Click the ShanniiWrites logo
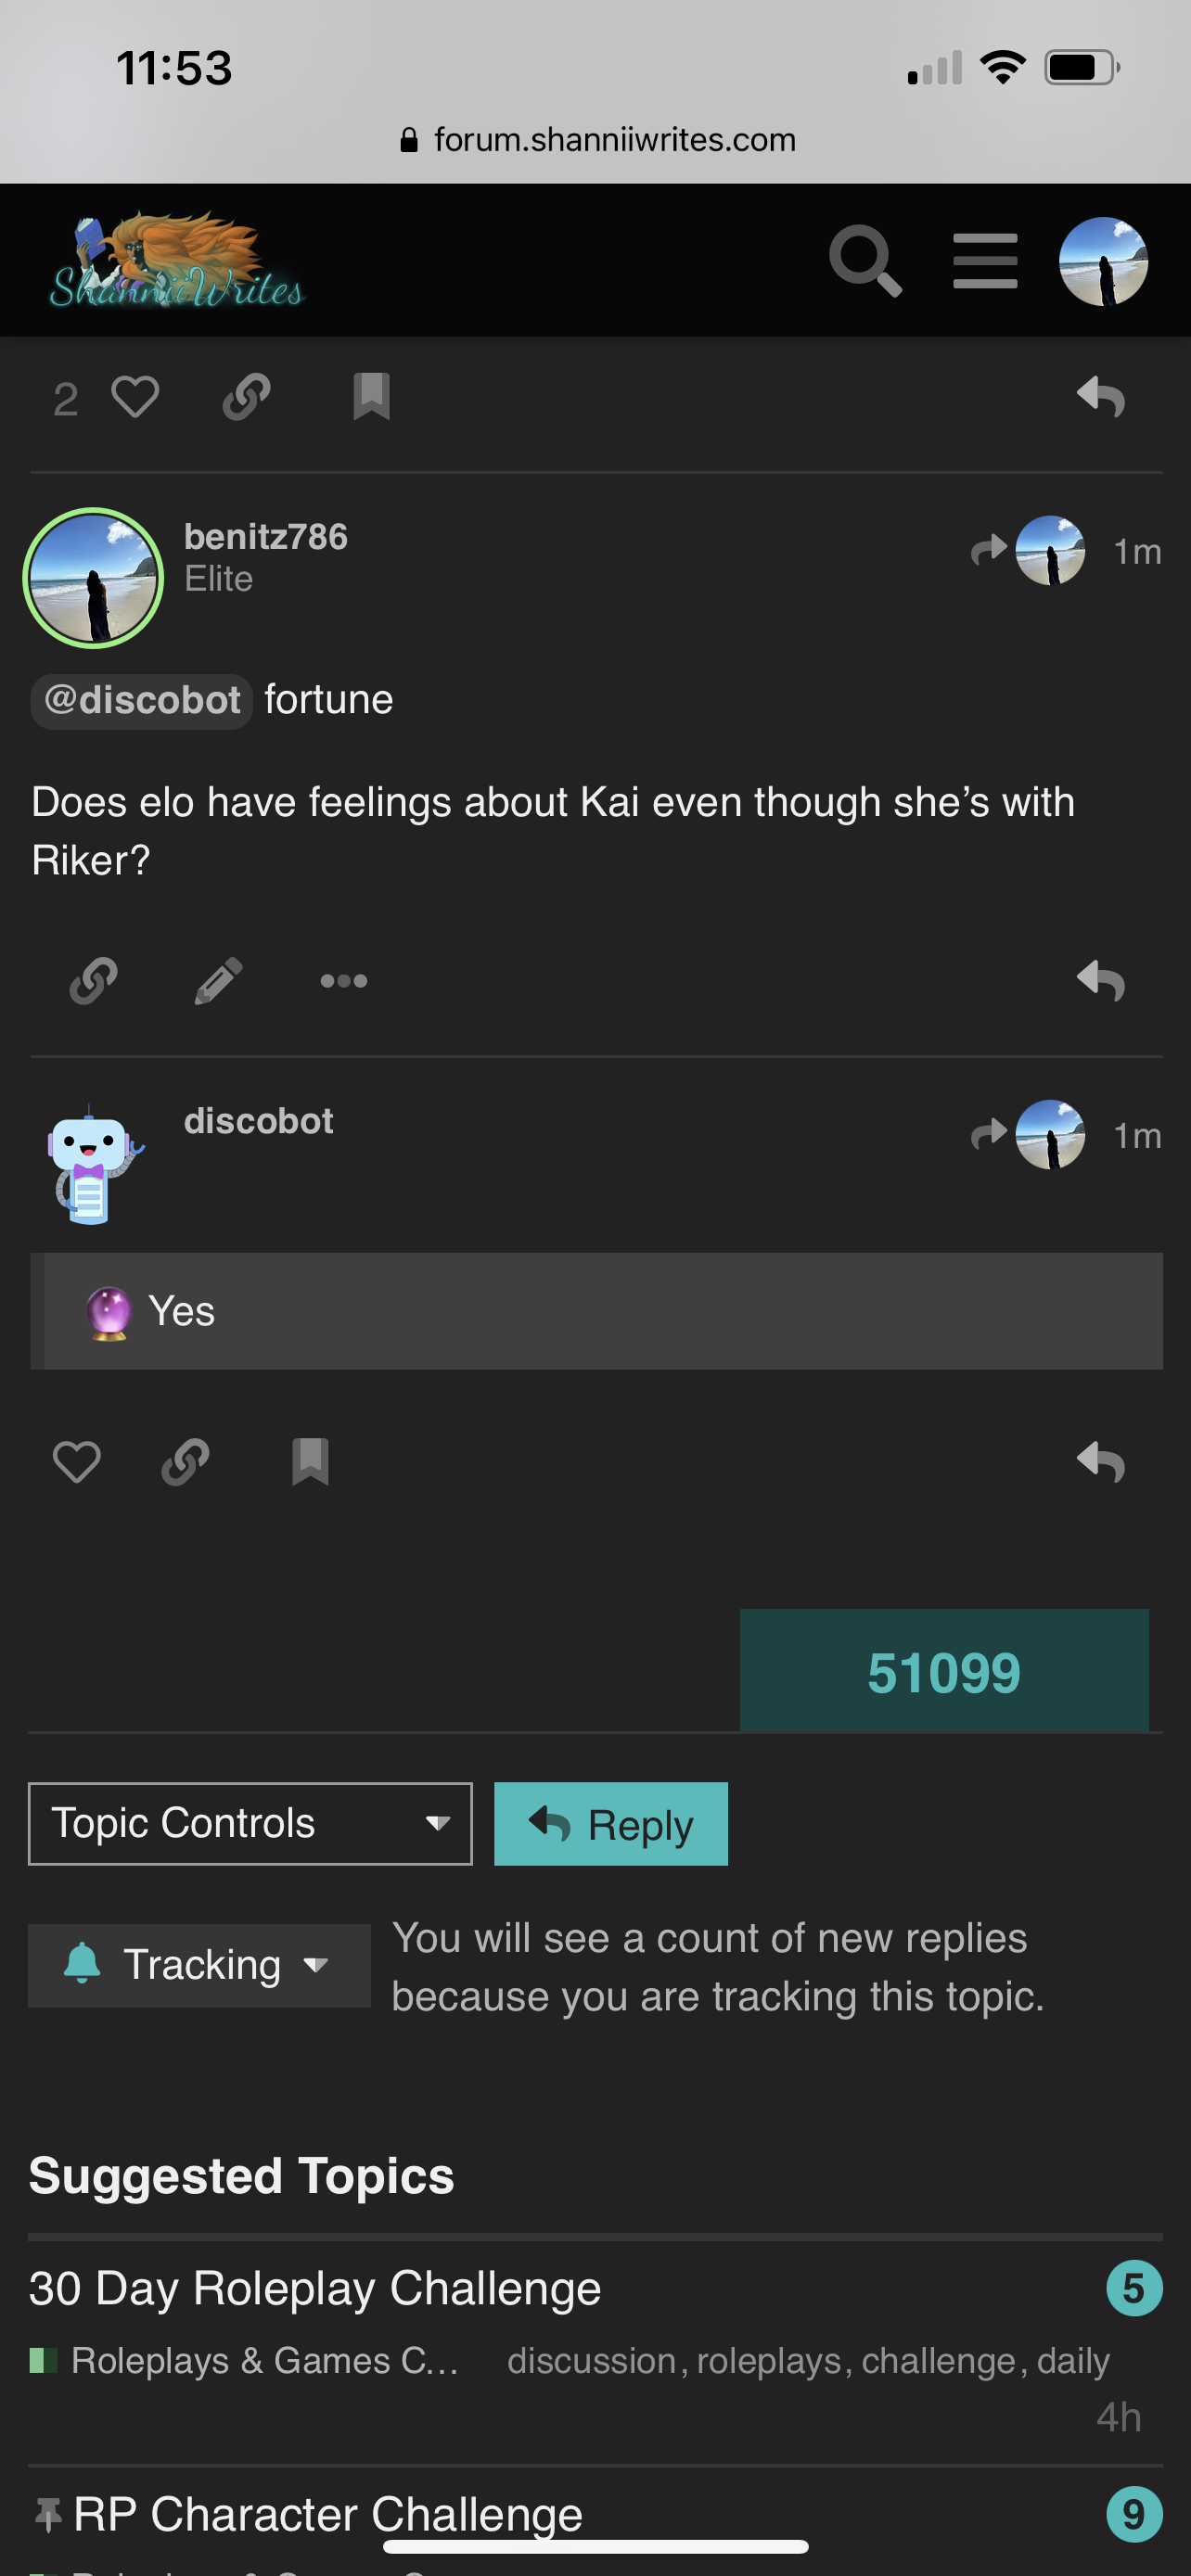The width and height of the screenshot is (1191, 2576). pyautogui.click(x=176, y=260)
